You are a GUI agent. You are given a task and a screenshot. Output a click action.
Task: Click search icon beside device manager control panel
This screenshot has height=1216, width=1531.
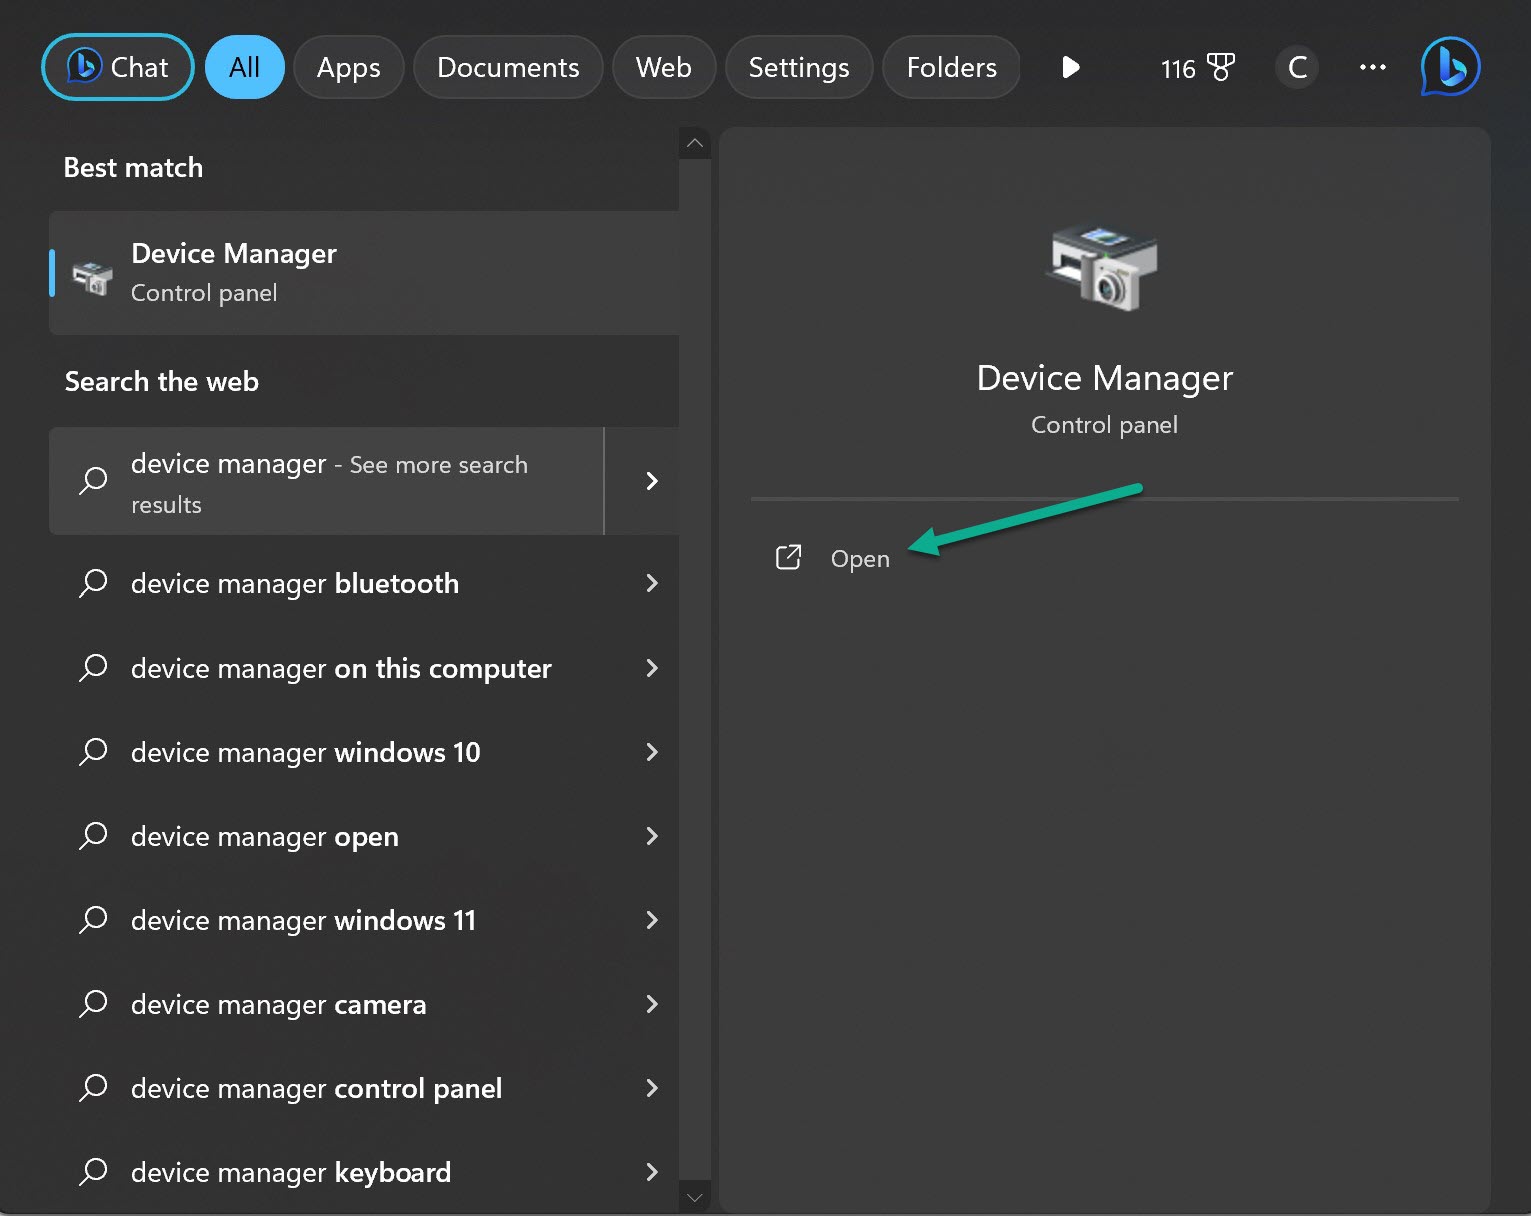pyautogui.click(x=93, y=1087)
